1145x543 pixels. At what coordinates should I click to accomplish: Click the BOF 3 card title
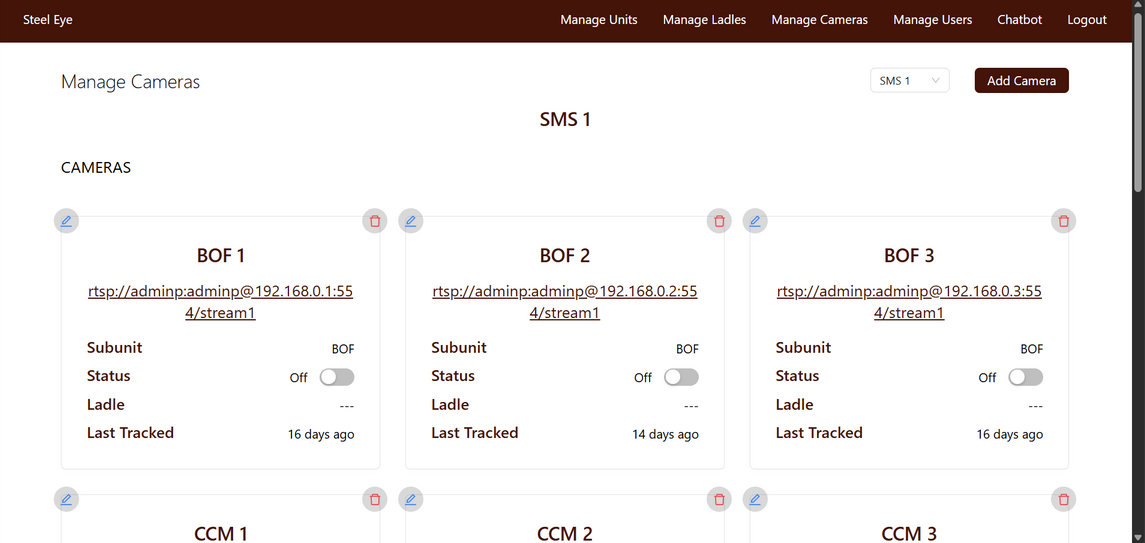pyautogui.click(x=909, y=255)
